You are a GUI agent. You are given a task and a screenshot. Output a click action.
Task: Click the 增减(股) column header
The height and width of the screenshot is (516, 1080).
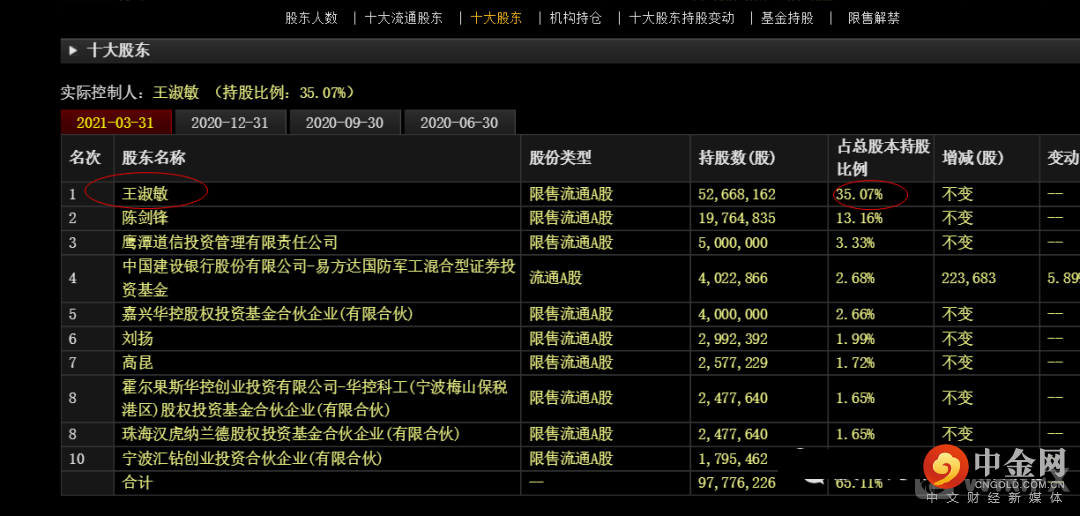pyautogui.click(x=973, y=158)
